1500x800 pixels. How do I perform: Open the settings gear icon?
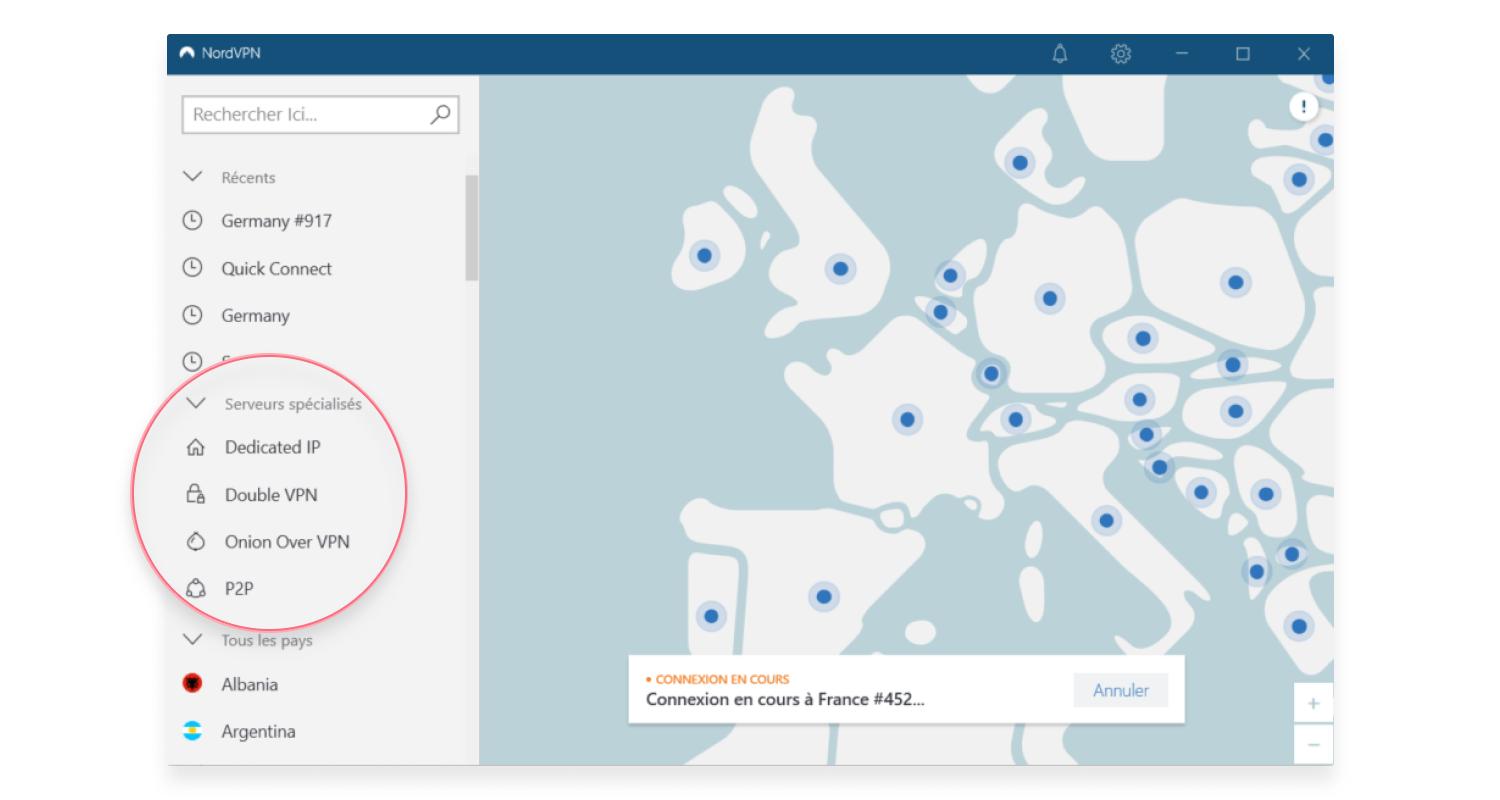(x=1121, y=54)
